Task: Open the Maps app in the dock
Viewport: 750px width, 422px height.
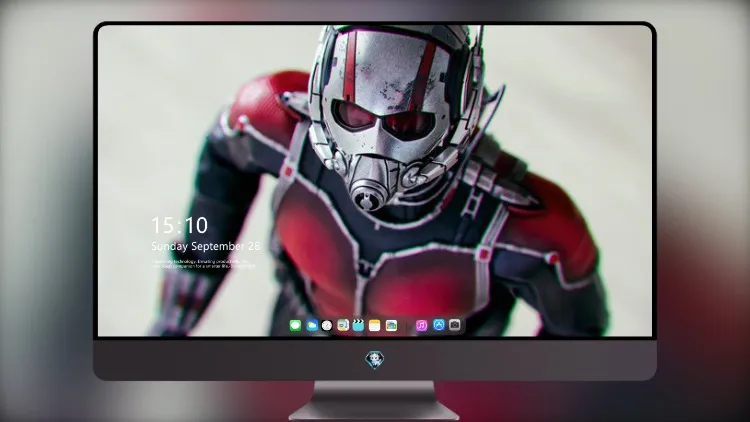Action: 343,325
